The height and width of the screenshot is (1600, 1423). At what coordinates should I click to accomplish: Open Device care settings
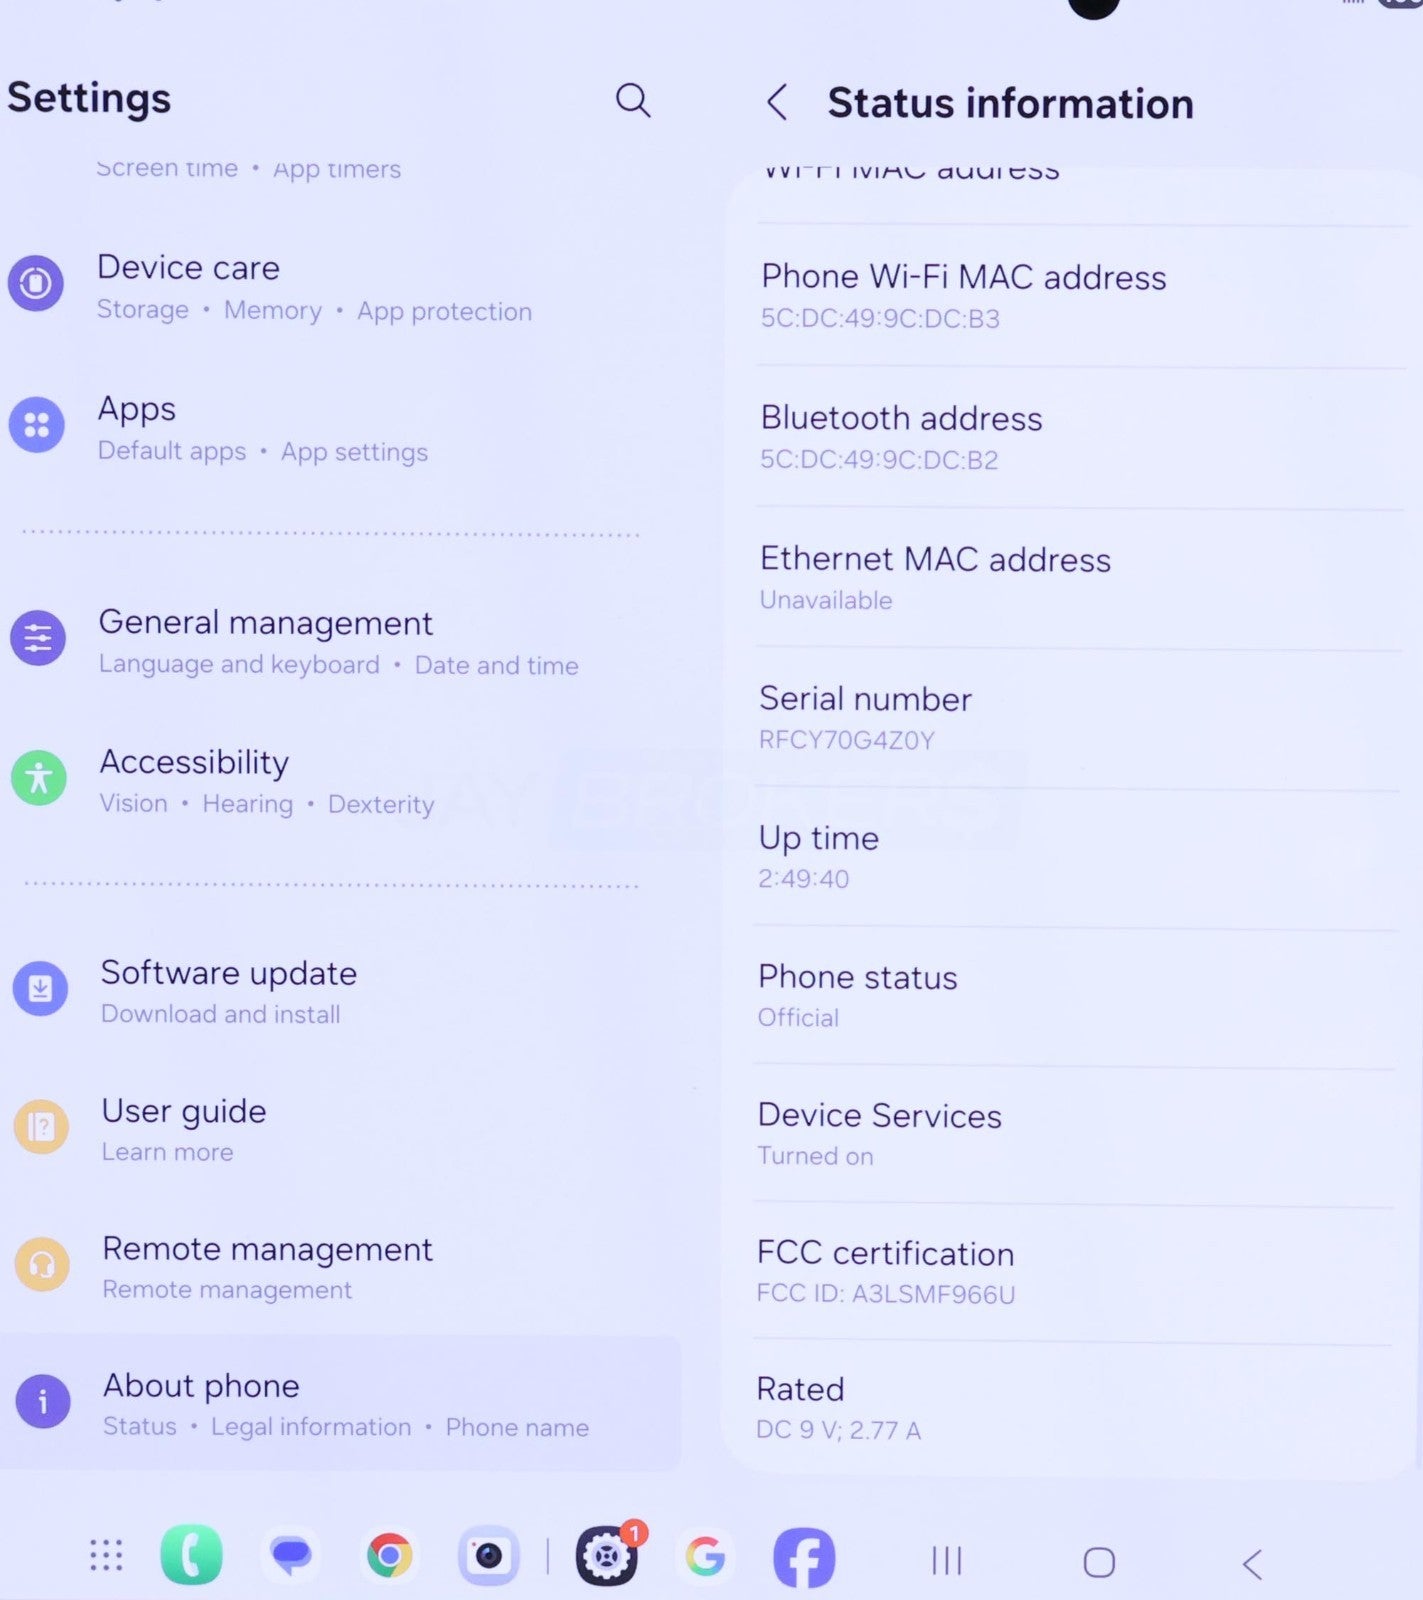coord(314,287)
